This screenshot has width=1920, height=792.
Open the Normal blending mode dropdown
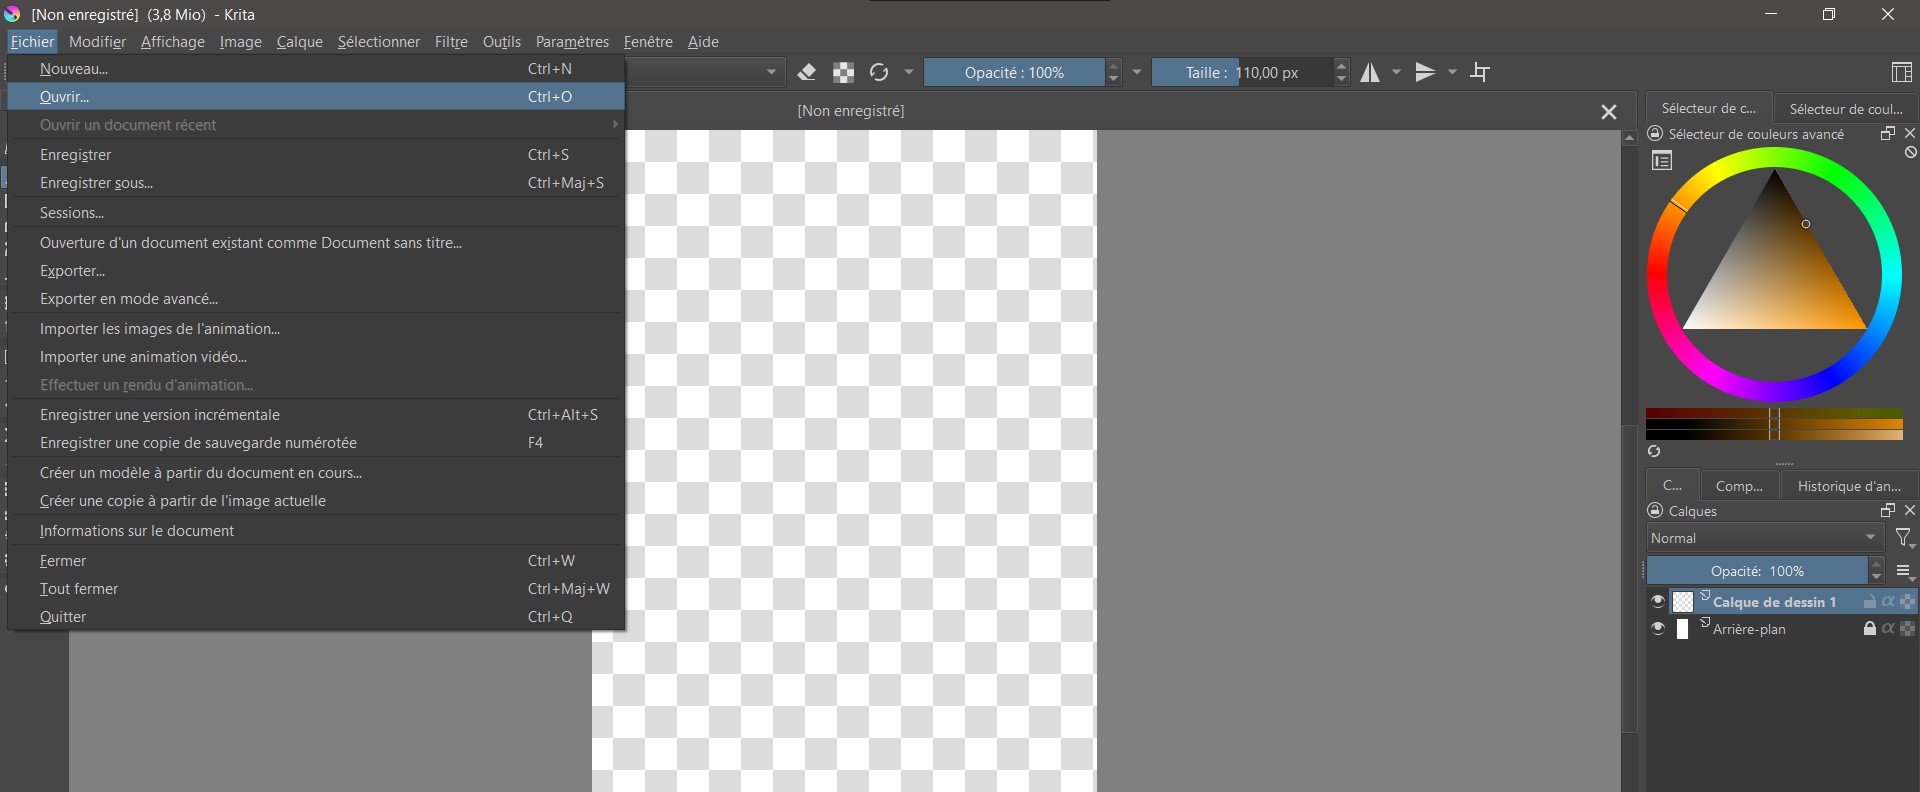click(x=1766, y=538)
